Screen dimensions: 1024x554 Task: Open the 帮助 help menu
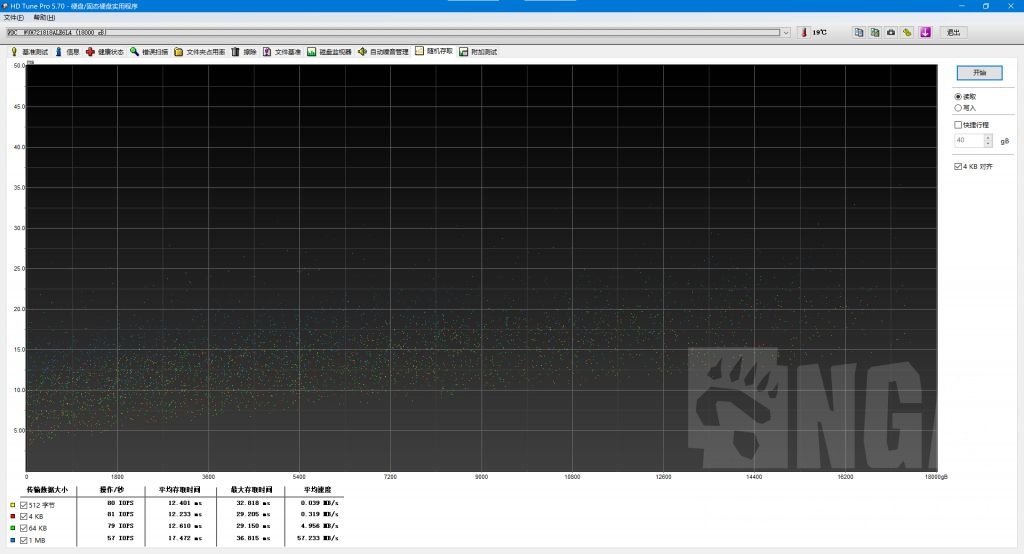tap(44, 18)
